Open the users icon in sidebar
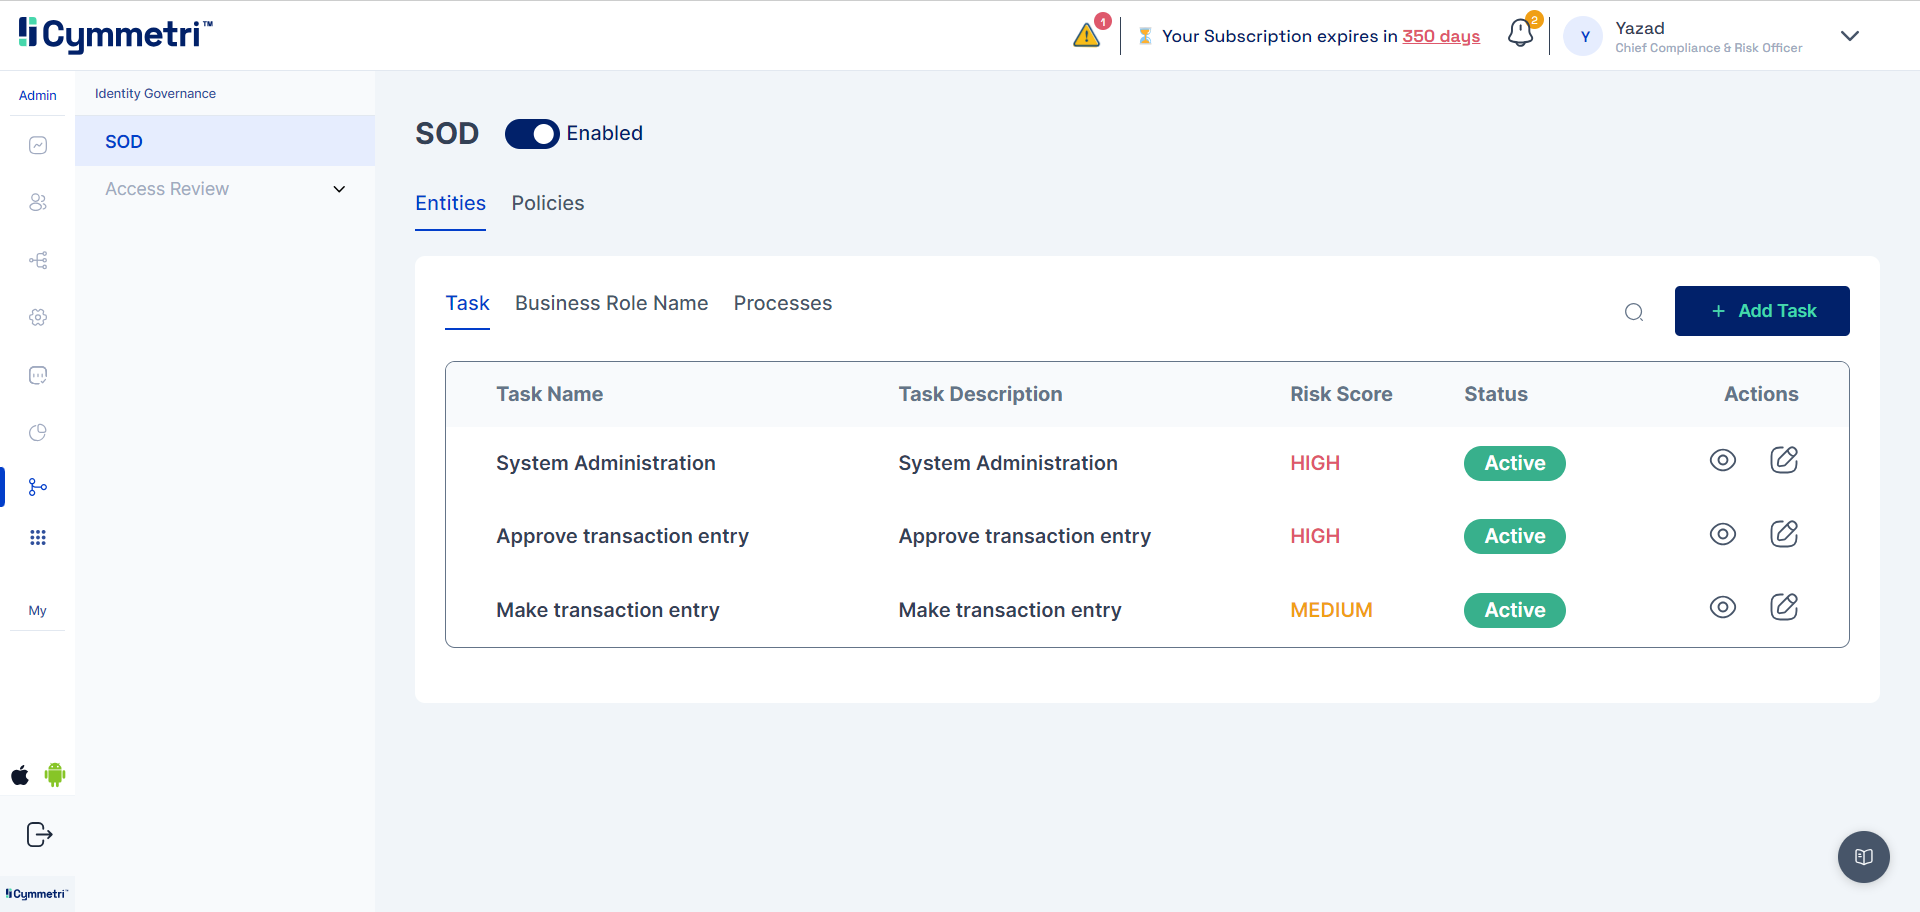Viewport: 1920px width, 912px height. [x=38, y=203]
